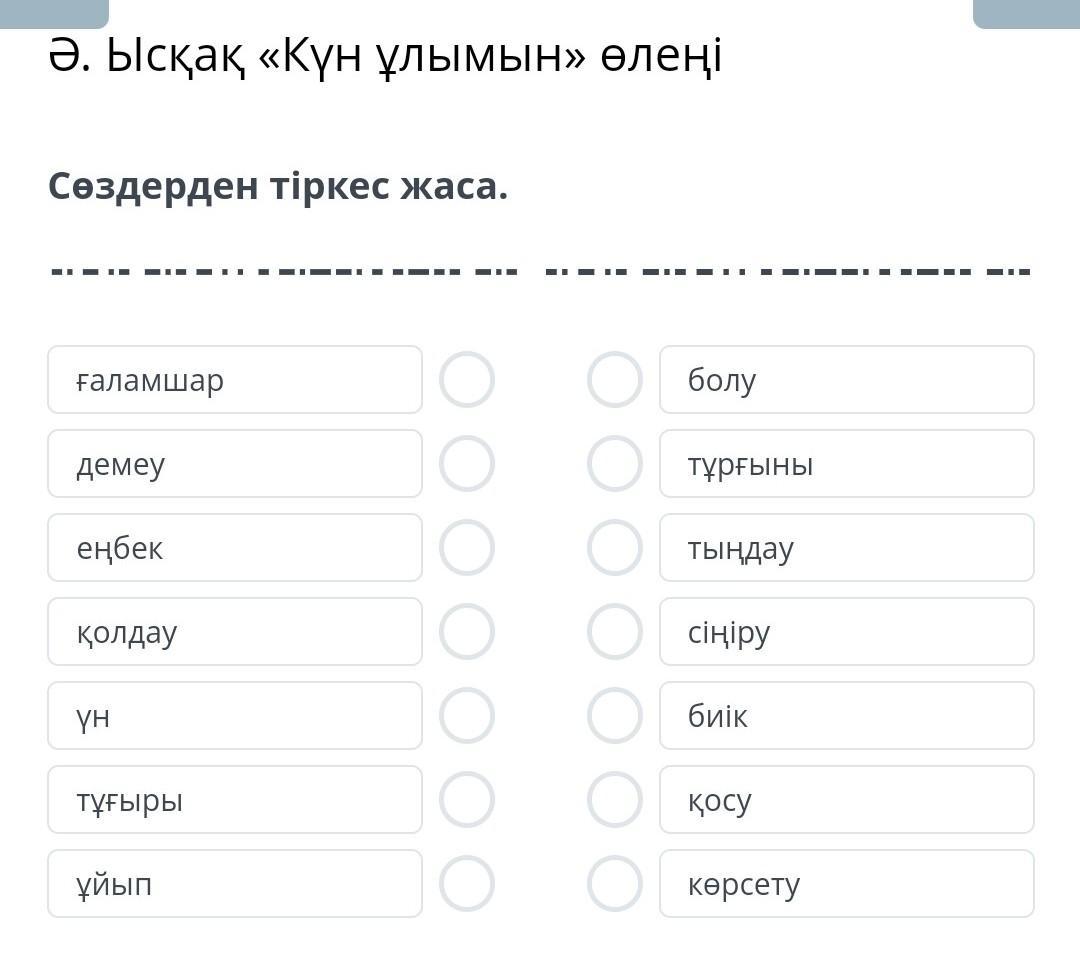Select the circle left of болу
This screenshot has width=1080, height=968.
click(614, 380)
